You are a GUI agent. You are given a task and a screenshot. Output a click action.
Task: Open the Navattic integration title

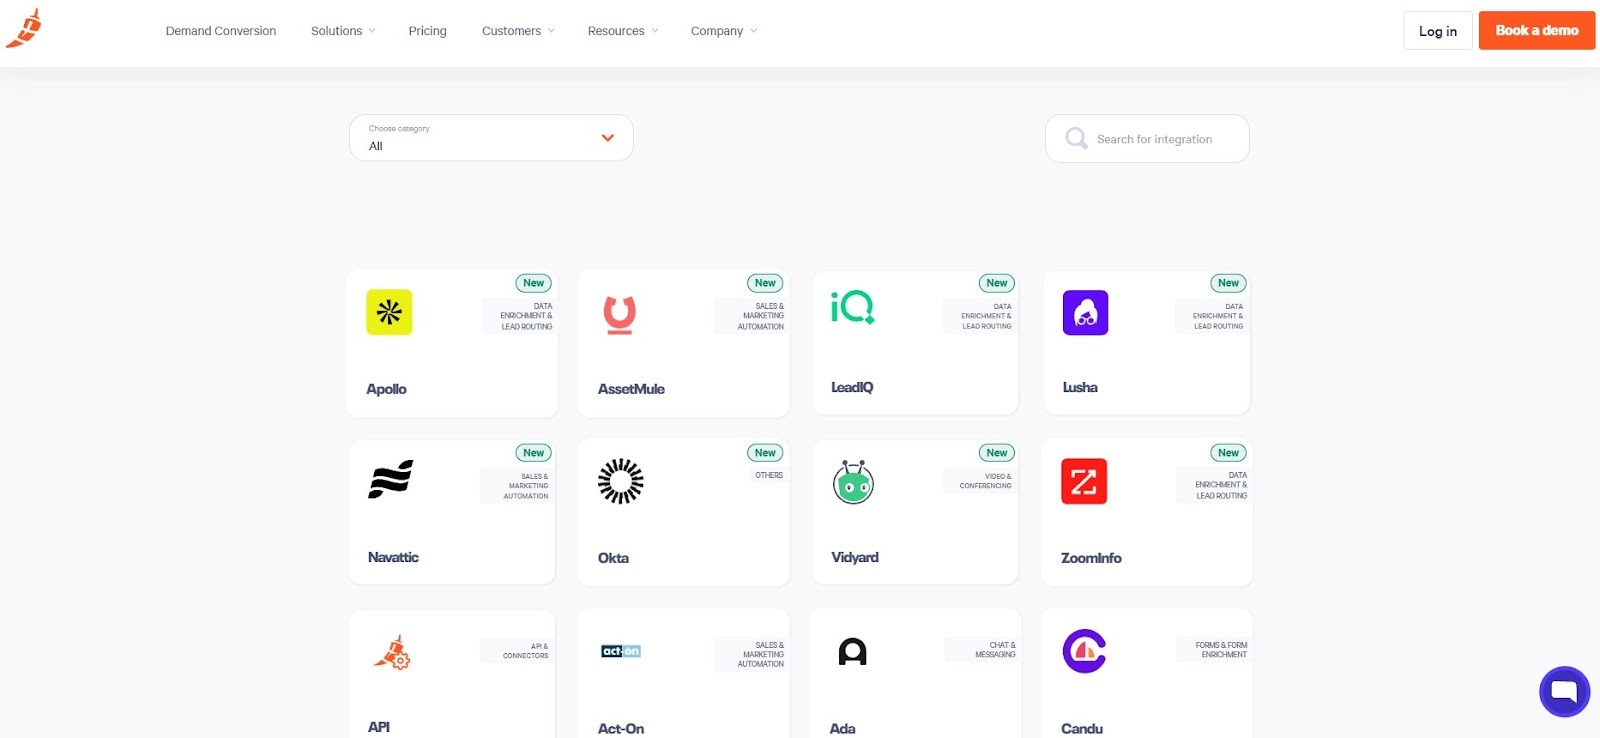393,557
